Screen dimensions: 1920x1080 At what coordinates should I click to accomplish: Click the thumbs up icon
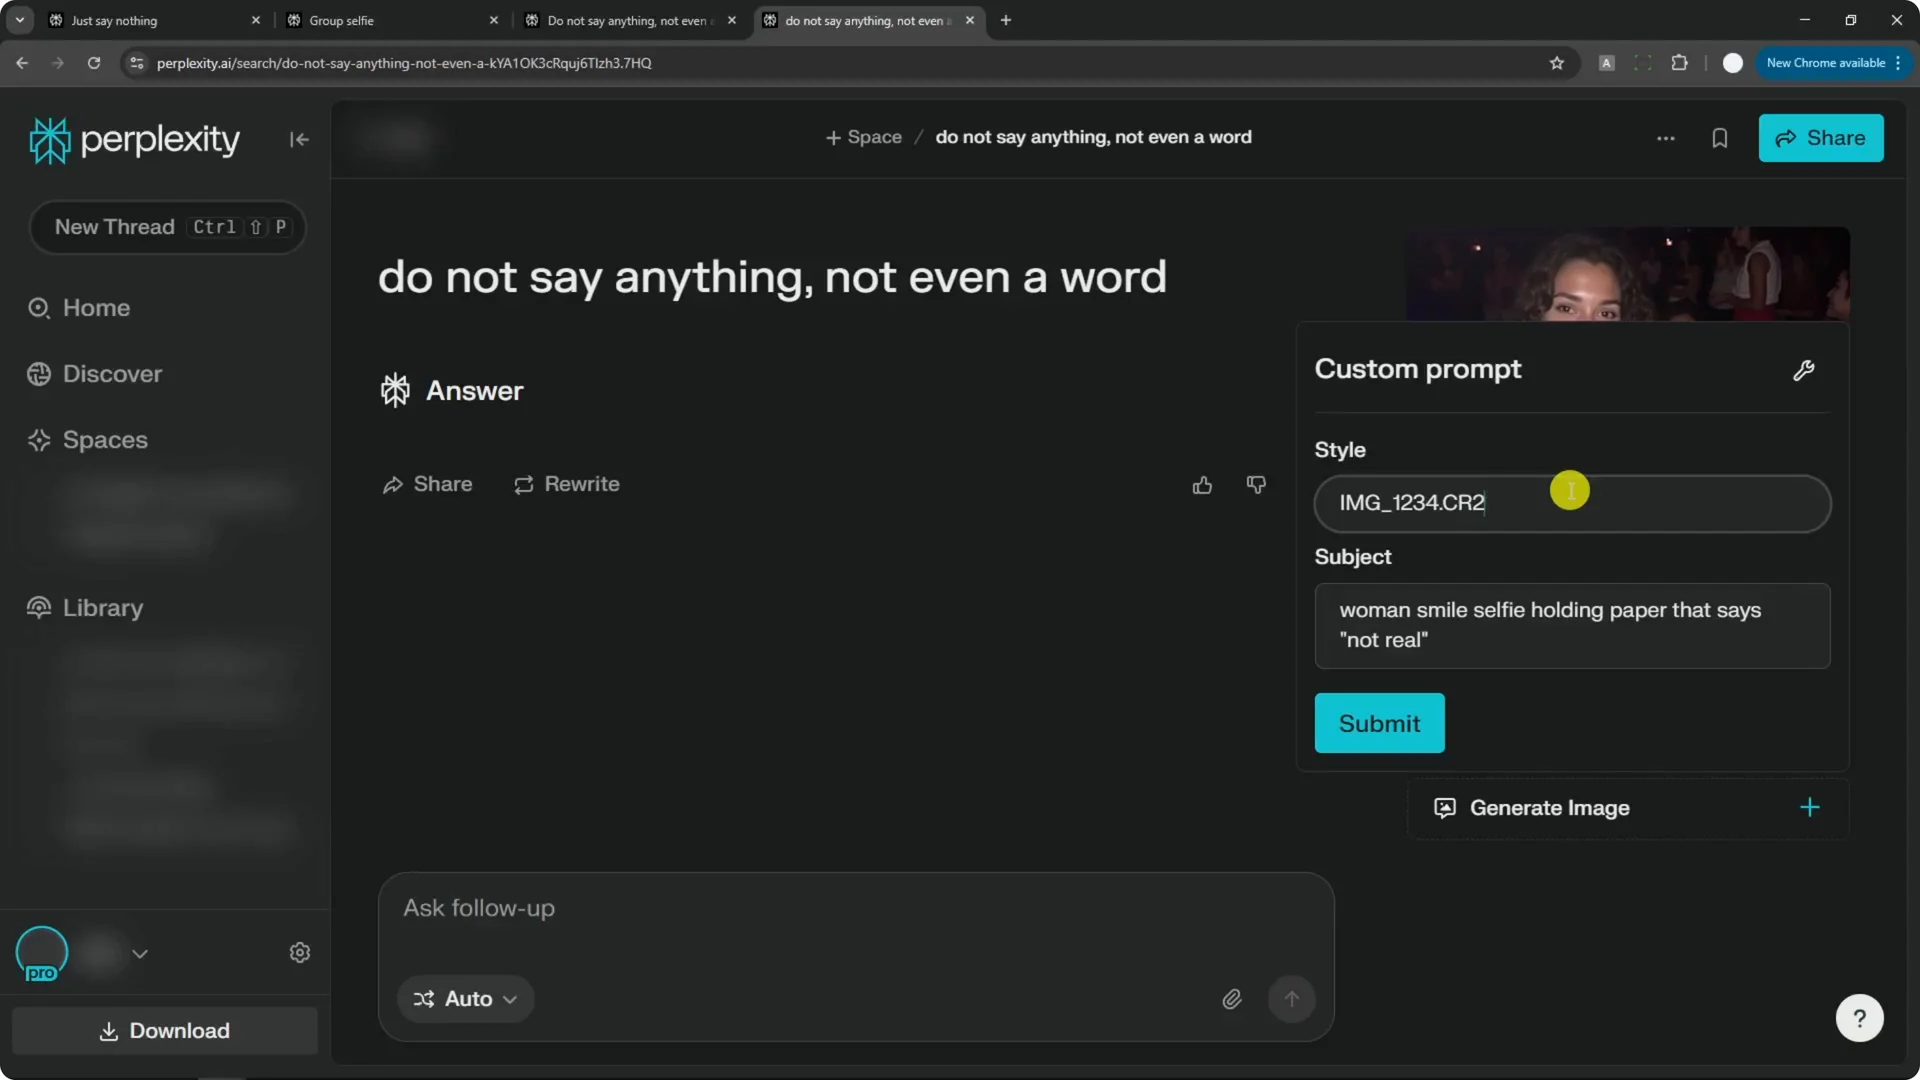(x=1202, y=485)
